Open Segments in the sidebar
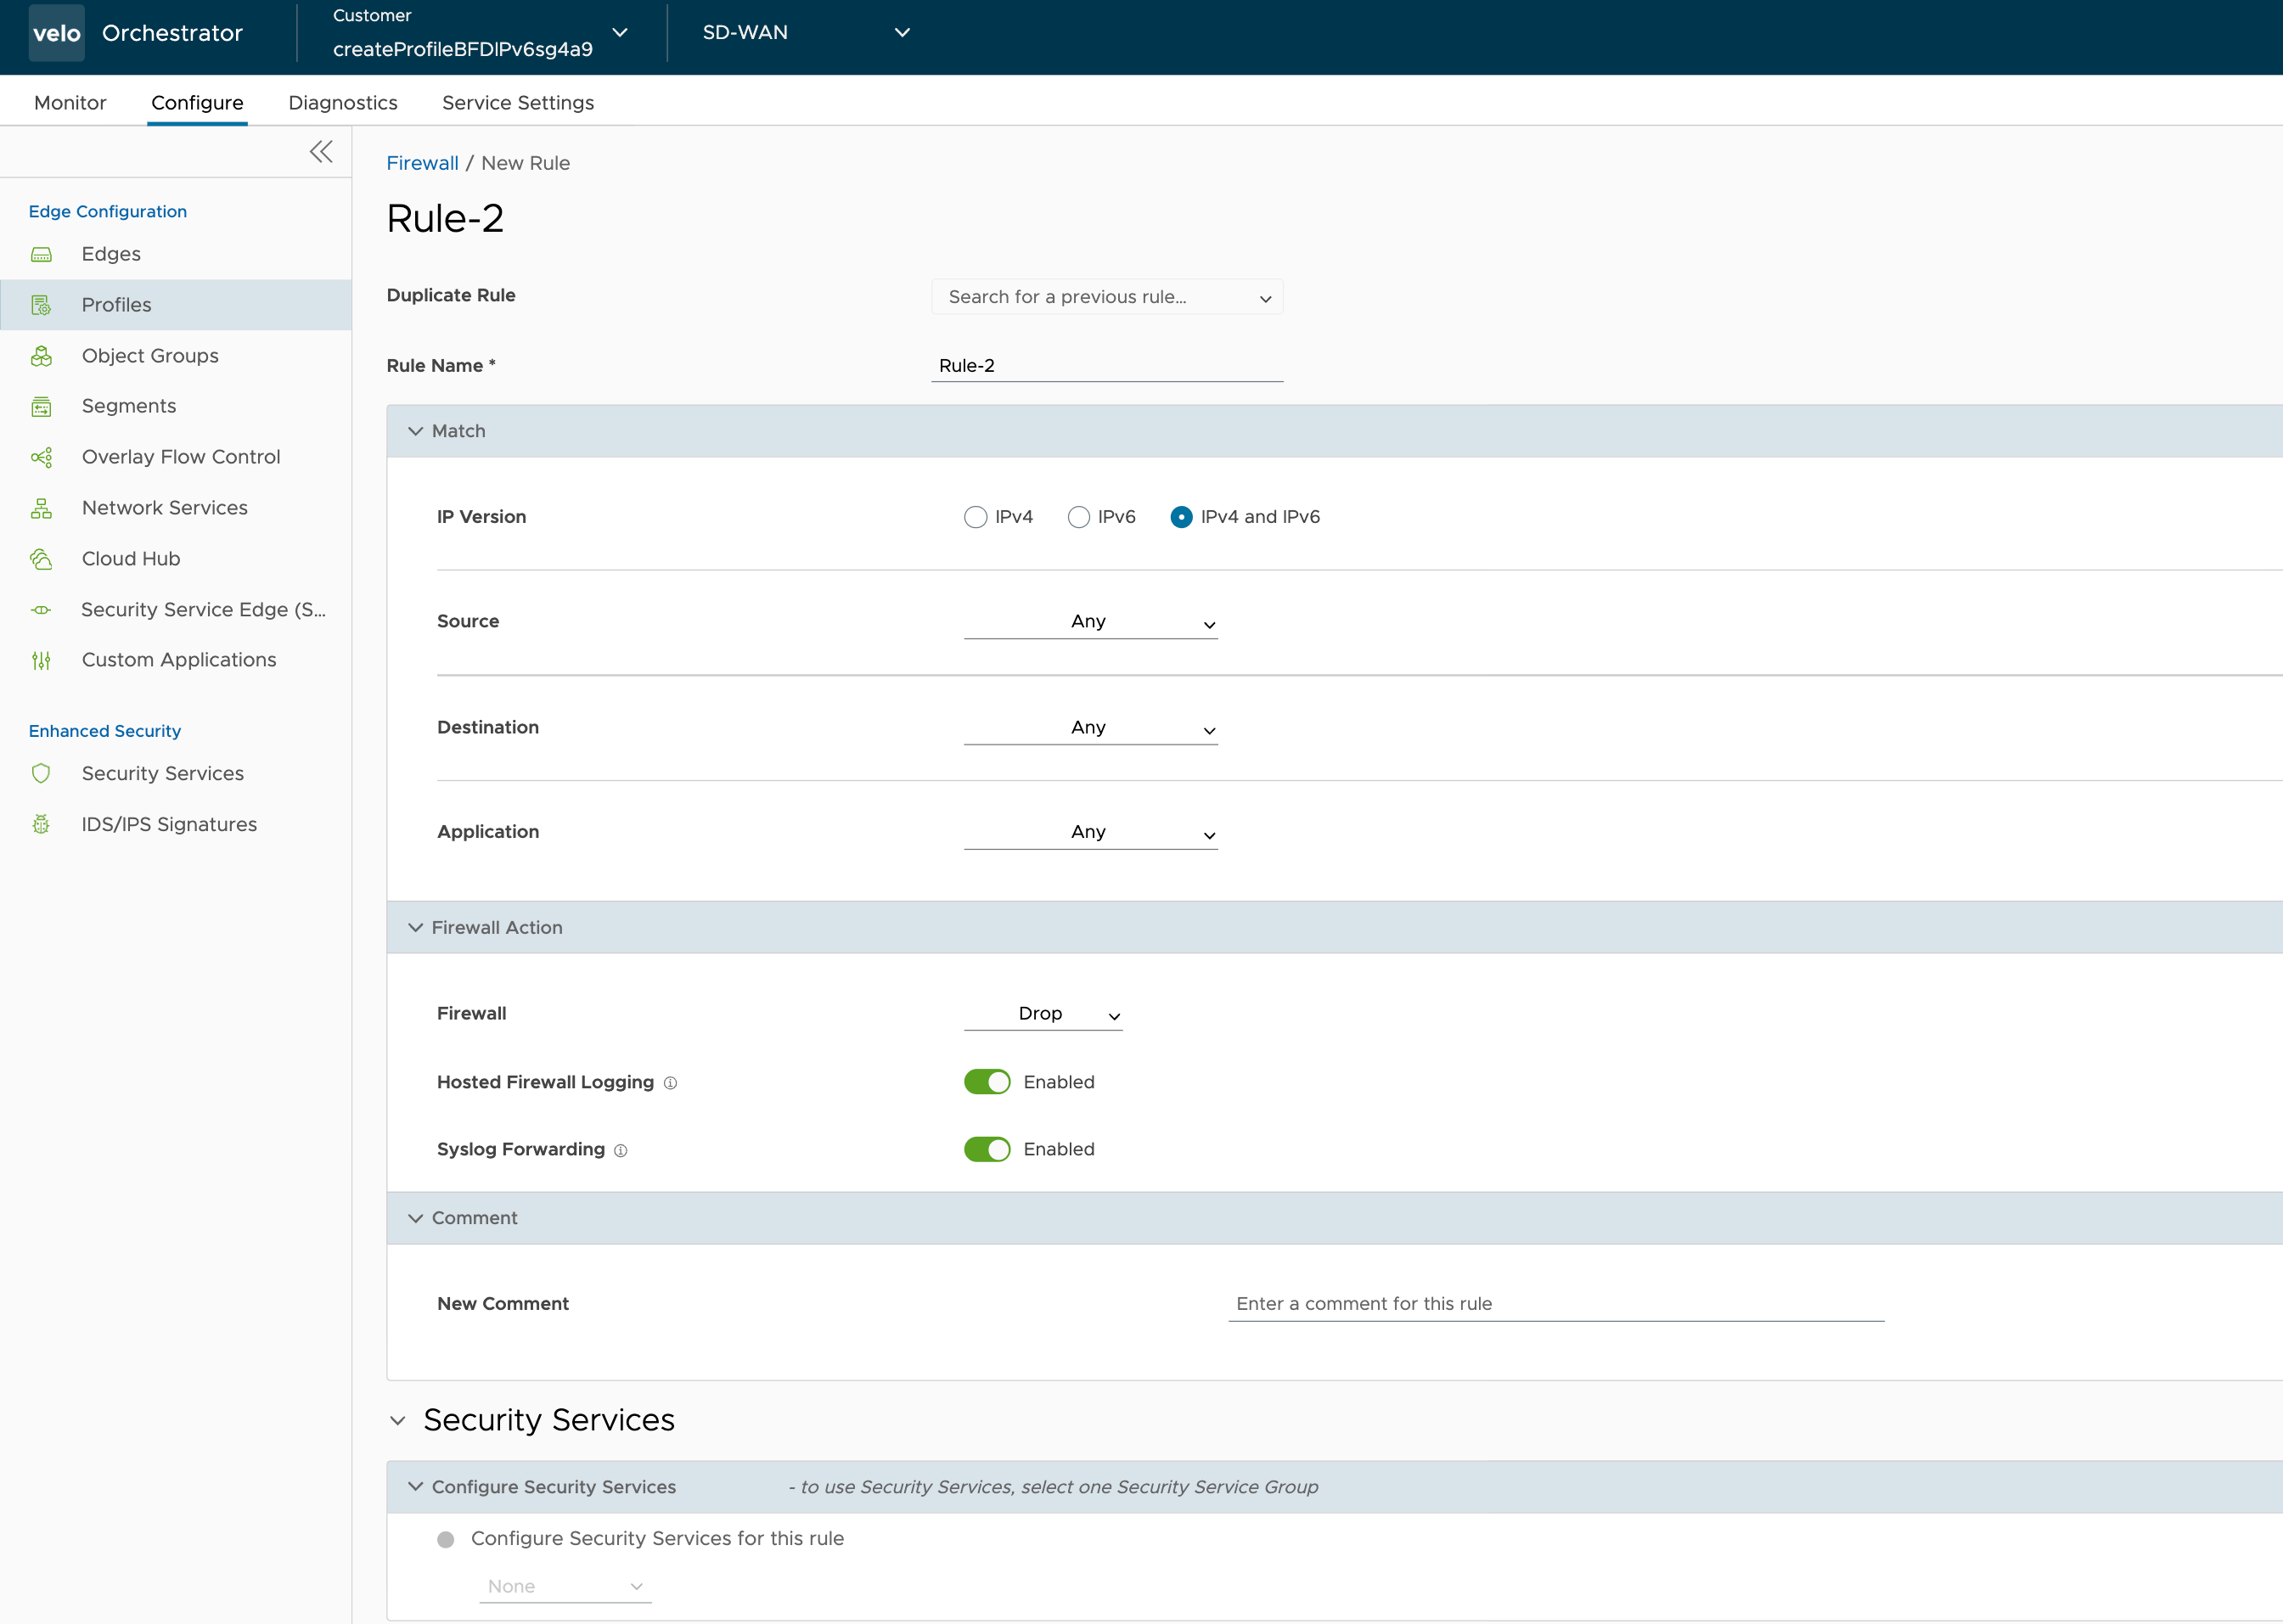 point(176,406)
